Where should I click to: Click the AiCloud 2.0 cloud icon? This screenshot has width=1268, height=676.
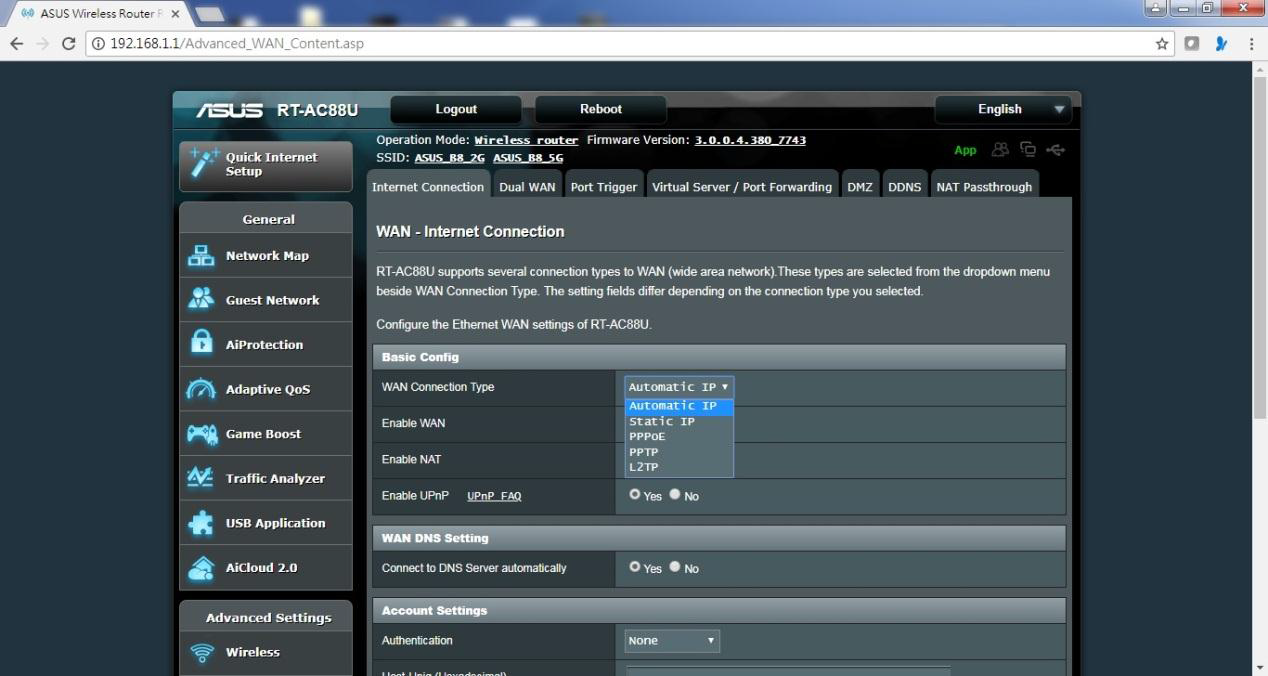click(x=201, y=568)
